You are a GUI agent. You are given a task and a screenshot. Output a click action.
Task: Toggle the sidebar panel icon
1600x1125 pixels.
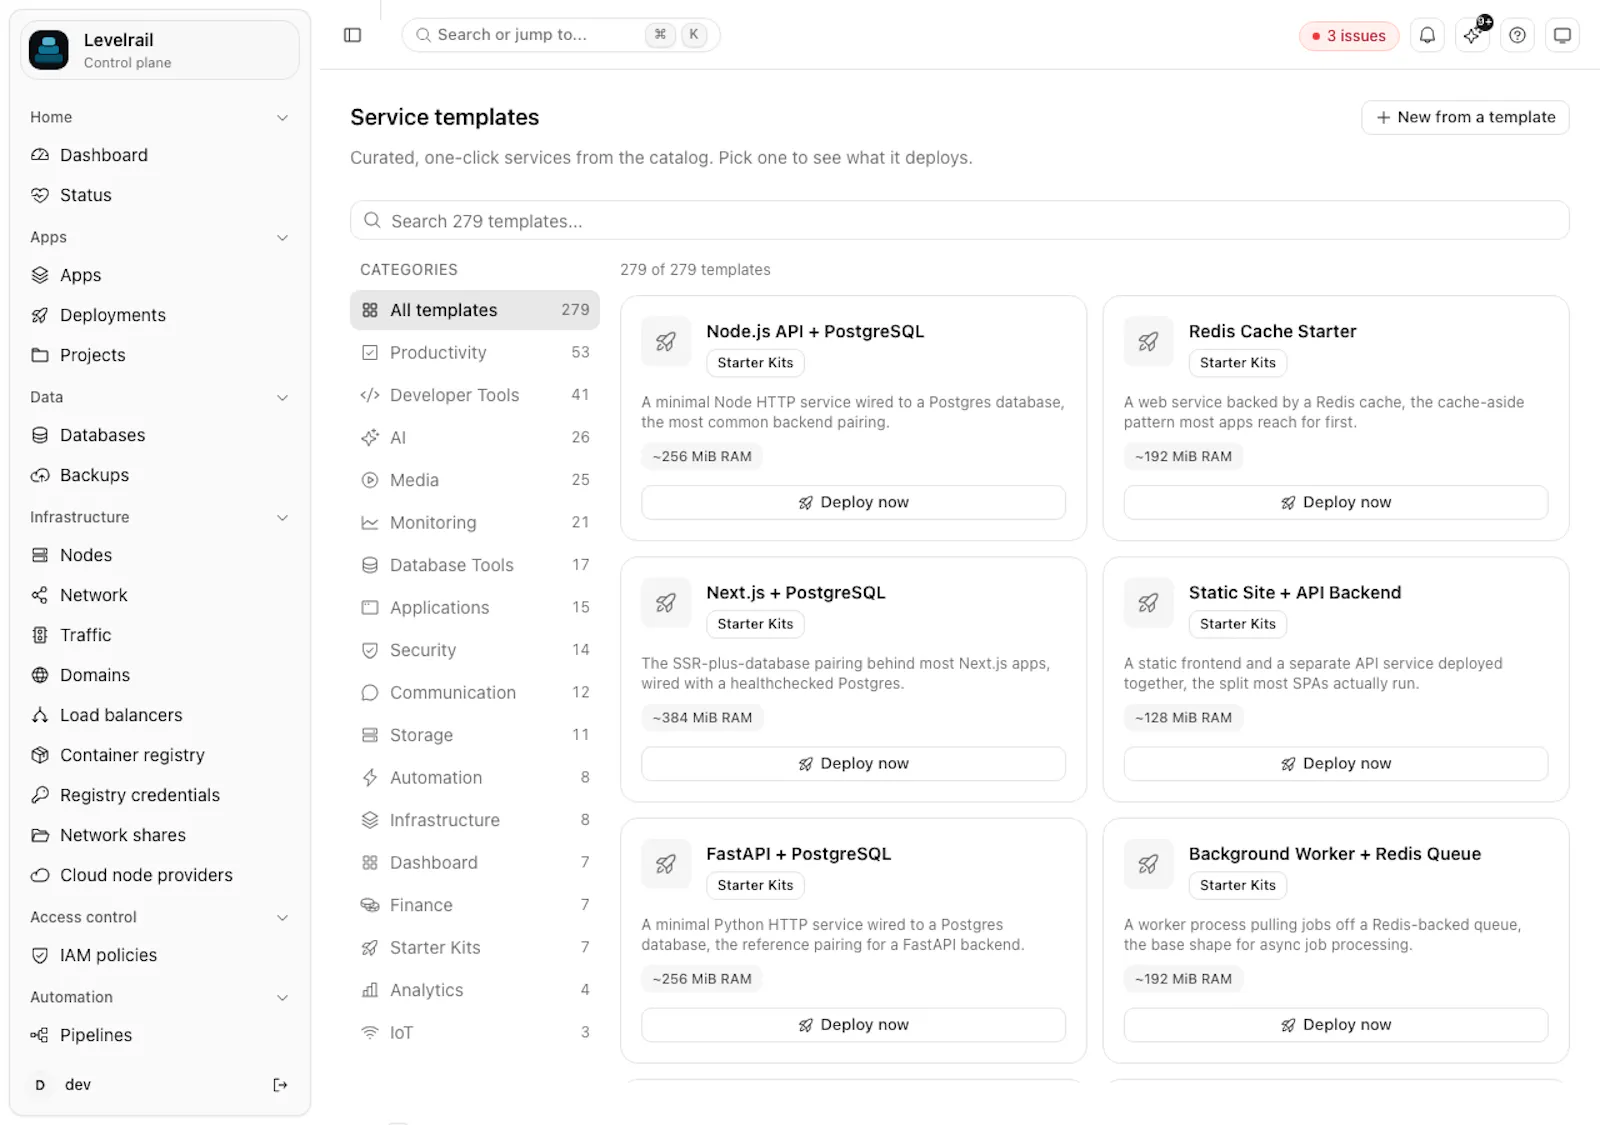coord(352,35)
